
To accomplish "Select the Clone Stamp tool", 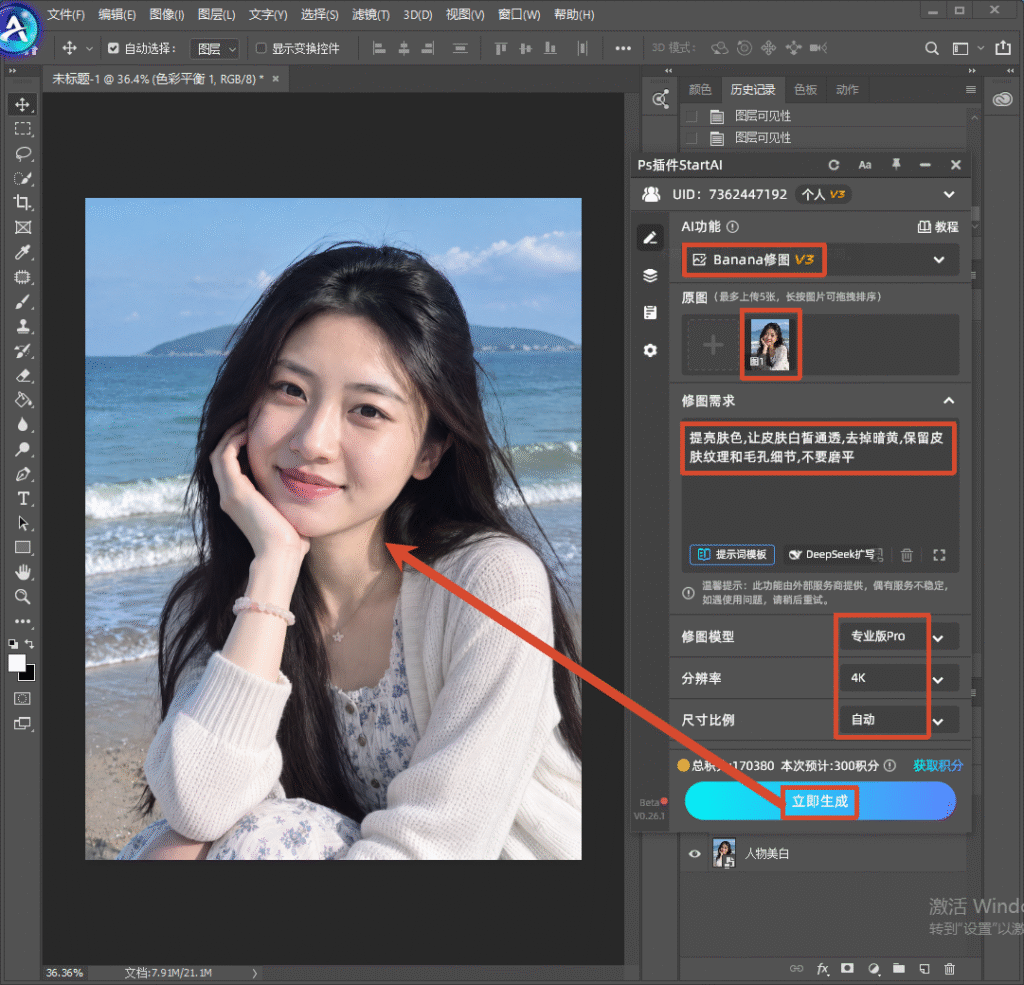I will coord(23,326).
